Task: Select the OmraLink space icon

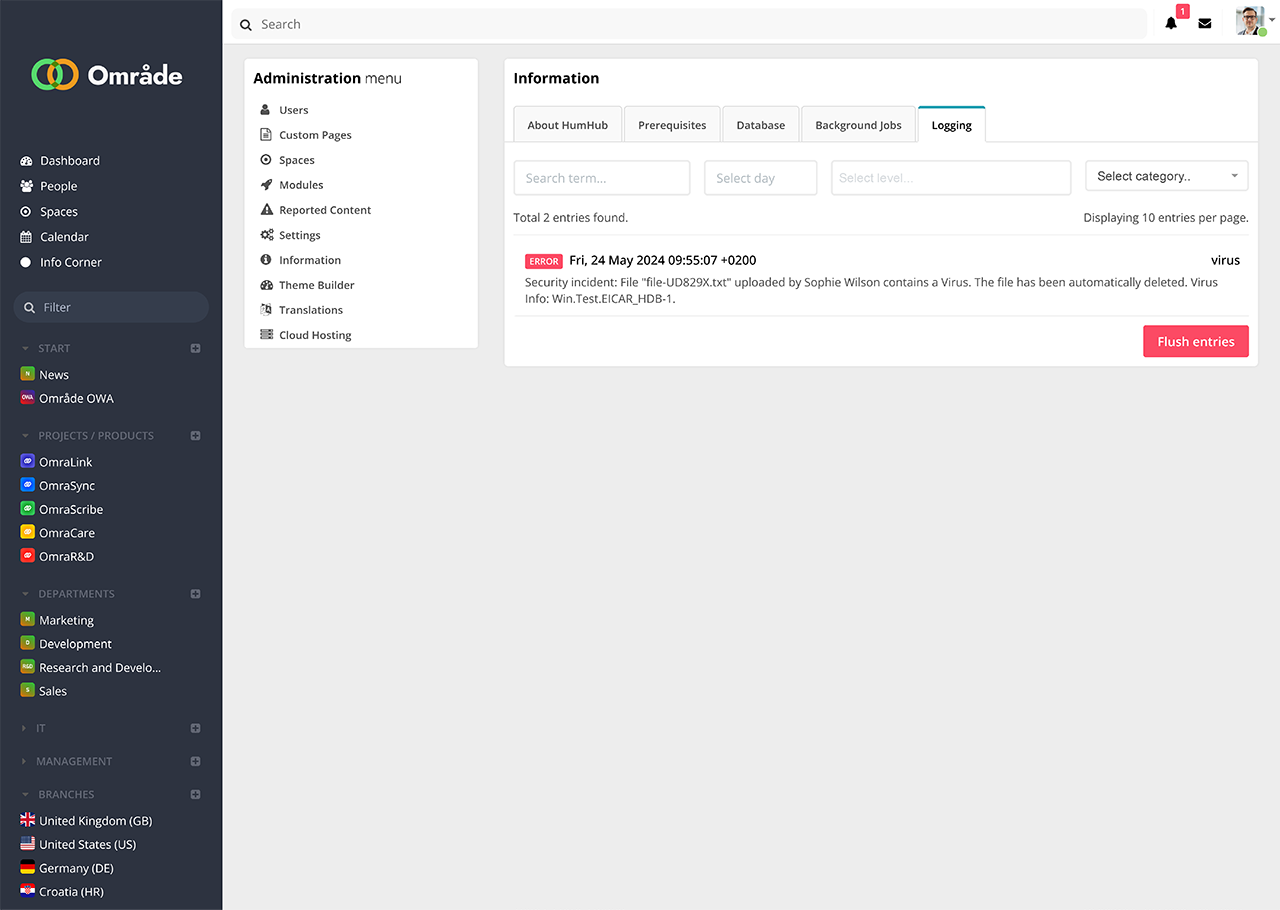Action: tap(28, 462)
